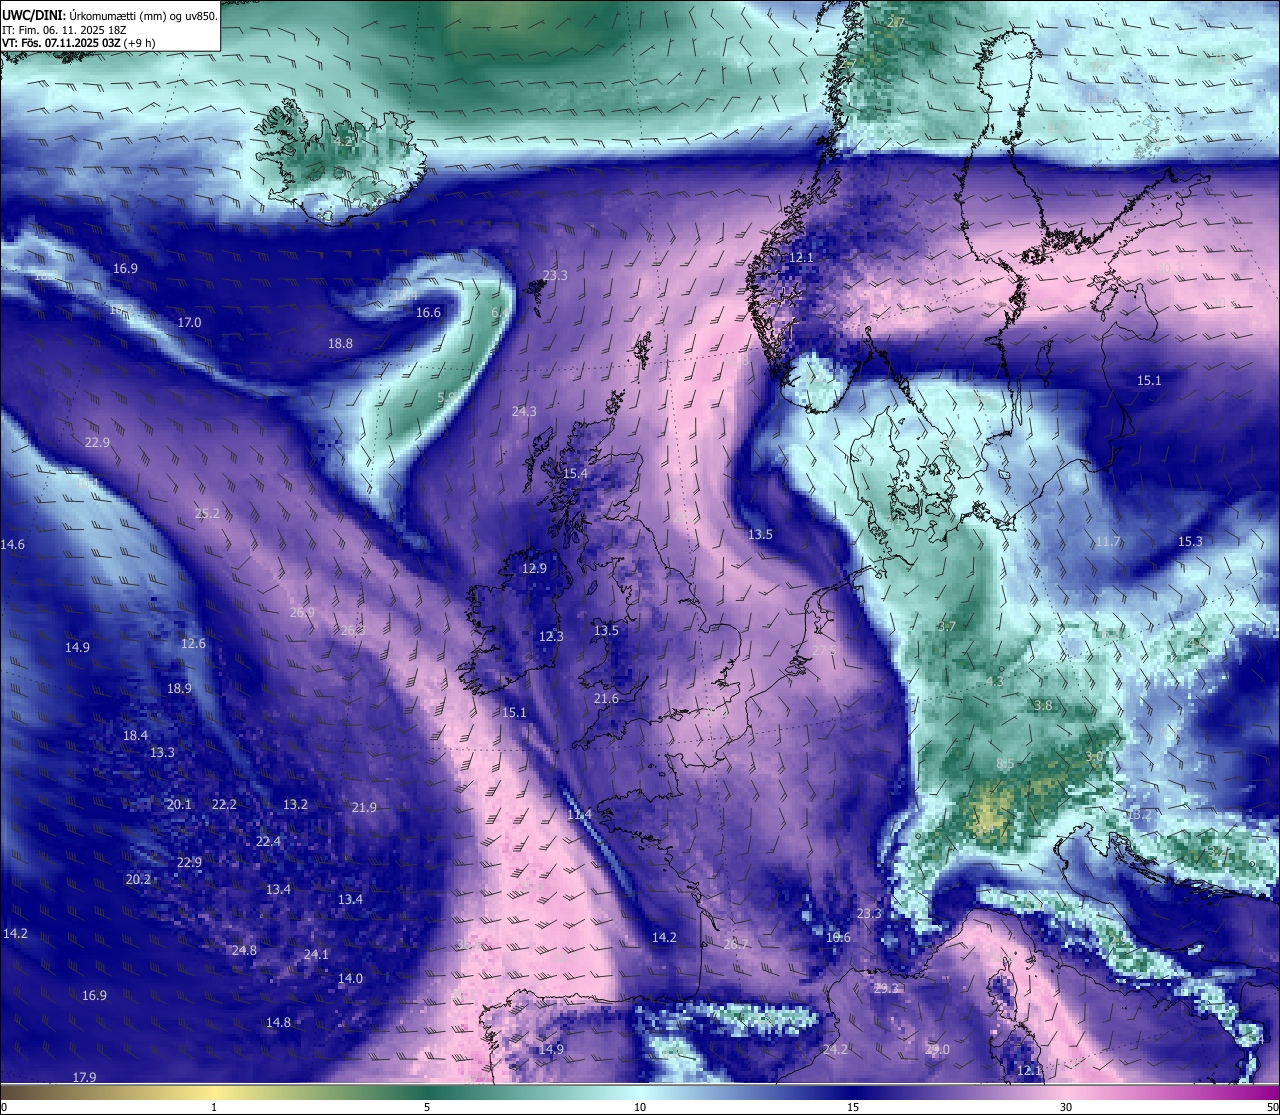Click the 11.7 value over the Baltic region
This screenshot has height=1115, width=1280.
(x=1108, y=542)
